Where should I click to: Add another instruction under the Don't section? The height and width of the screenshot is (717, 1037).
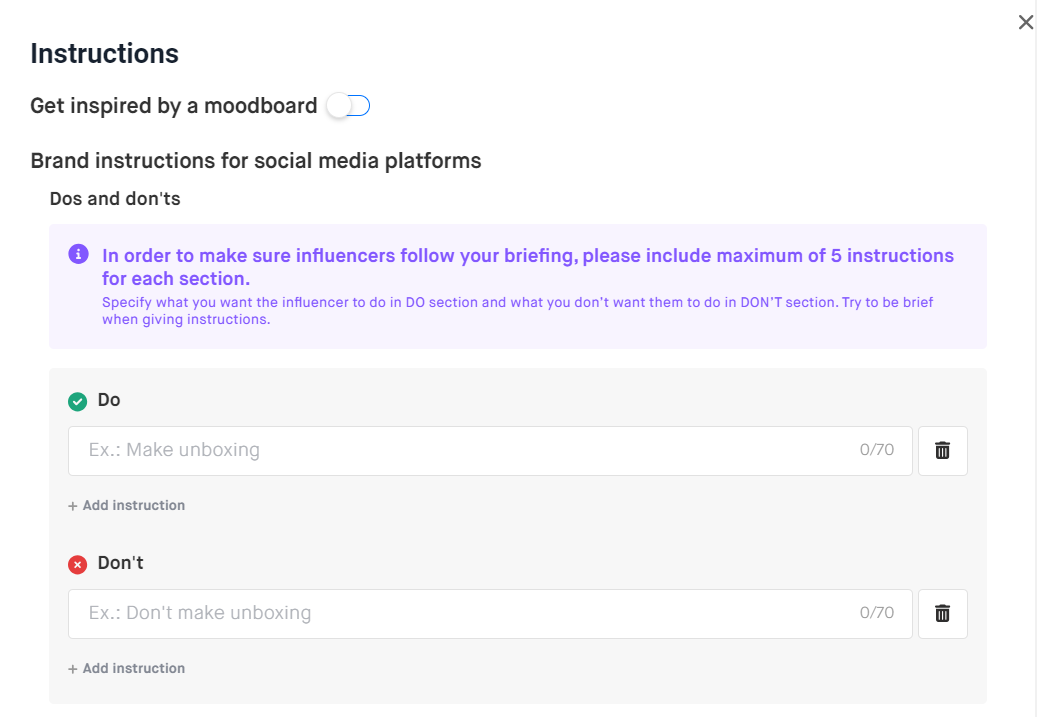pos(127,669)
